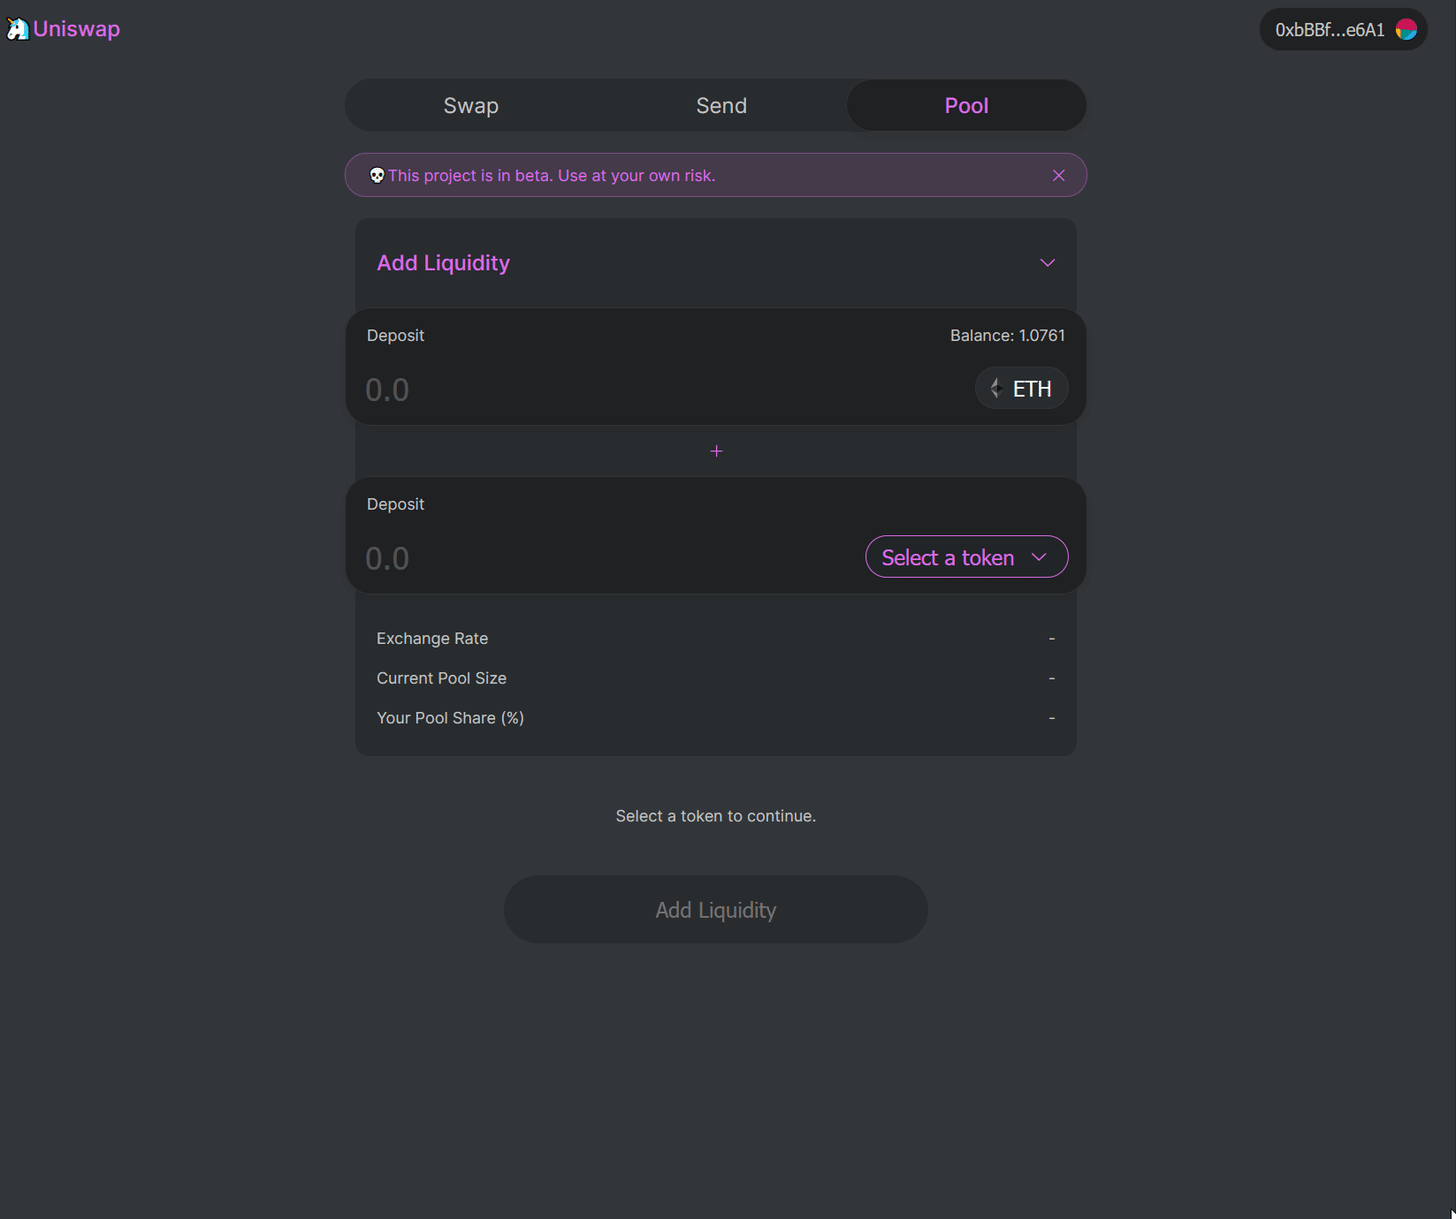Image resolution: width=1456 pixels, height=1219 pixels.
Task: Click the plus icon between deposit fields
Action: [x=716, y=451]
